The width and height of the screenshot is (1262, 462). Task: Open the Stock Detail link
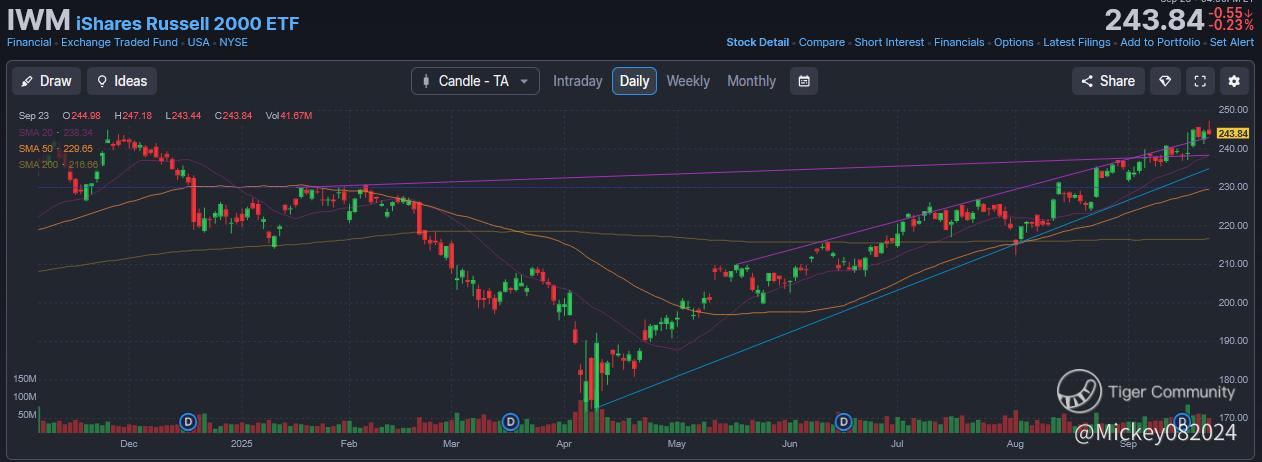pos(757,43)
